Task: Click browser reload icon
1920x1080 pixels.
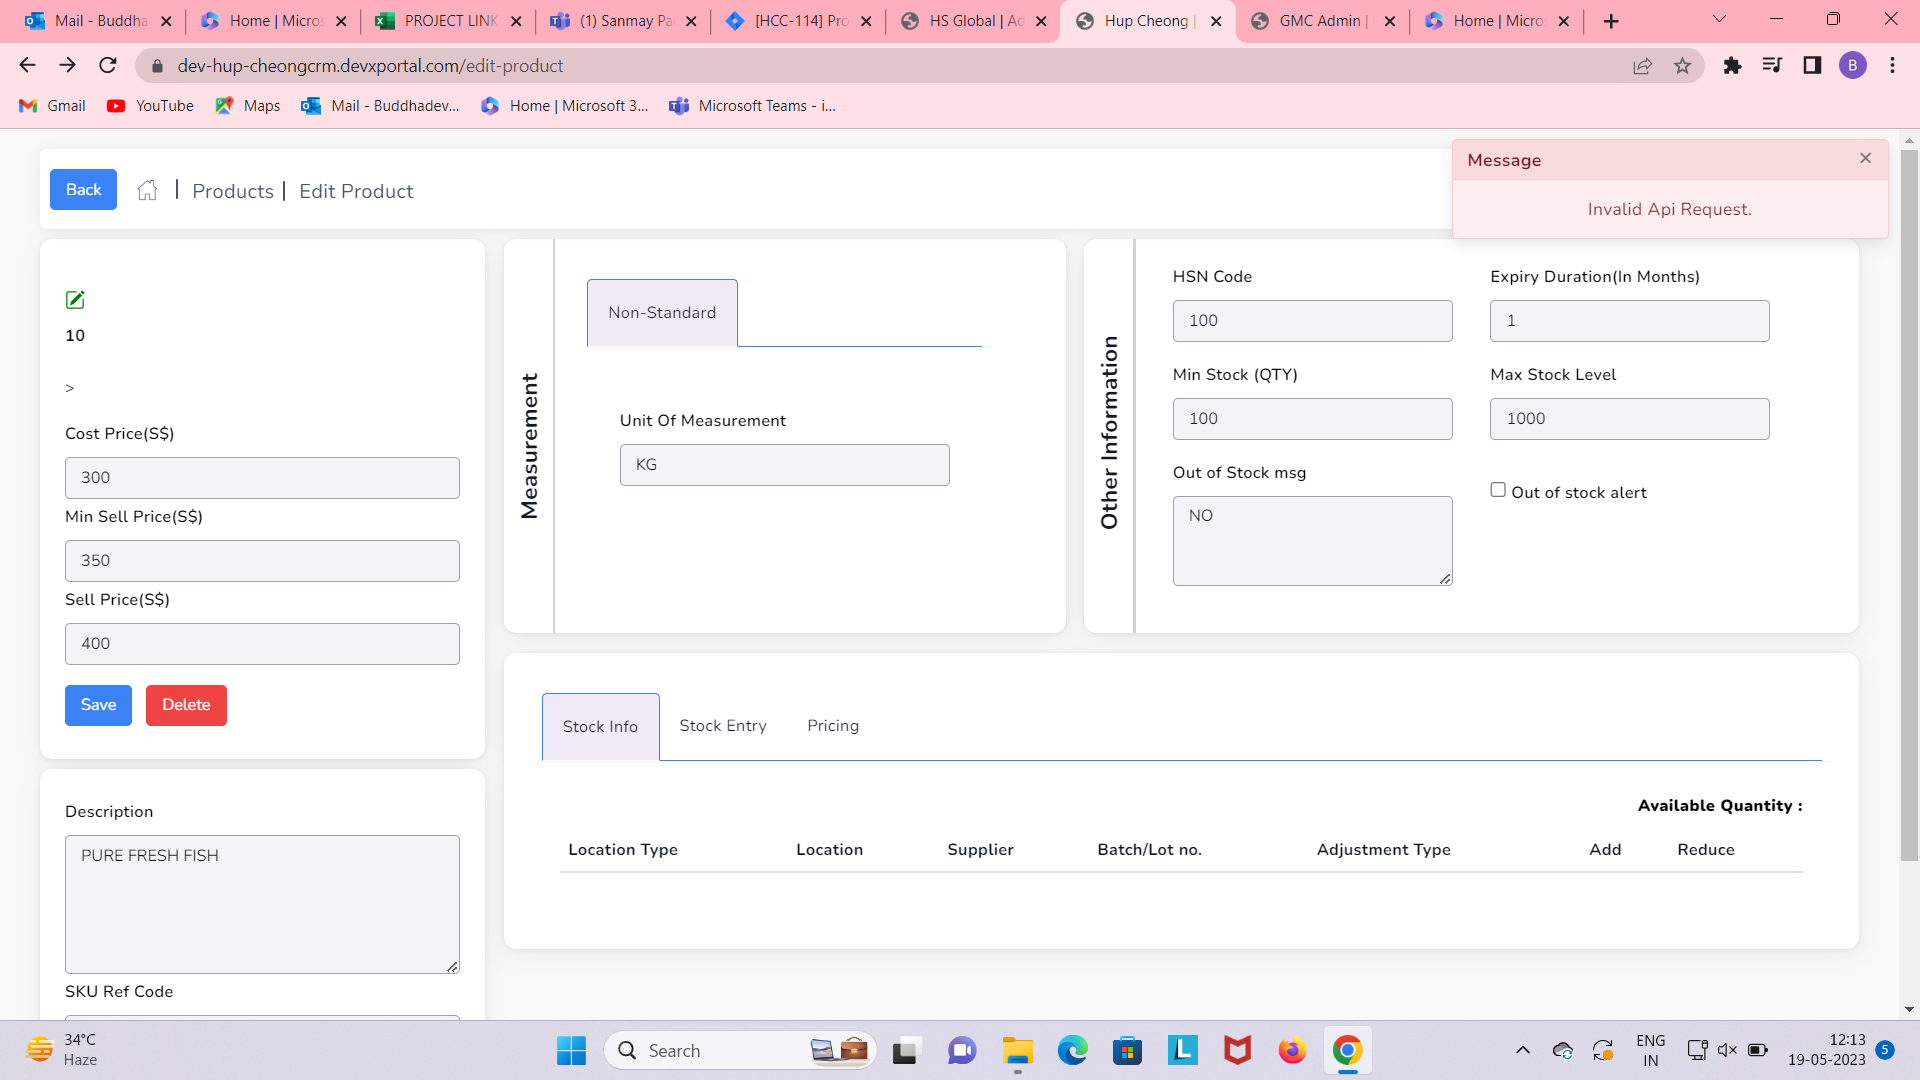Action: pos(108,66)
